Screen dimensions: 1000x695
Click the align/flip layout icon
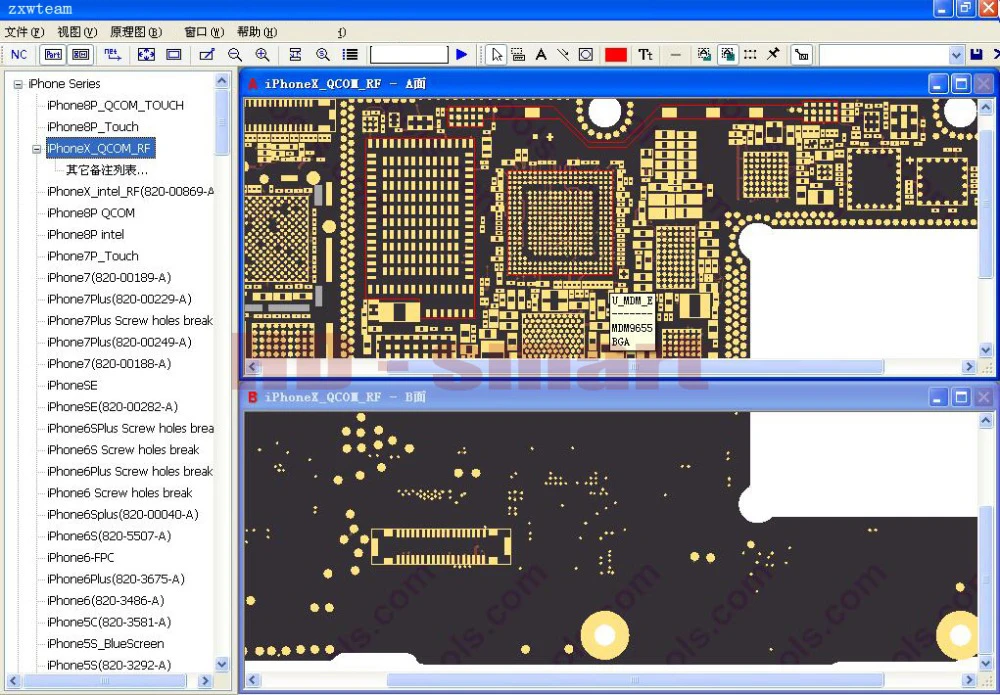pos(295,55)
